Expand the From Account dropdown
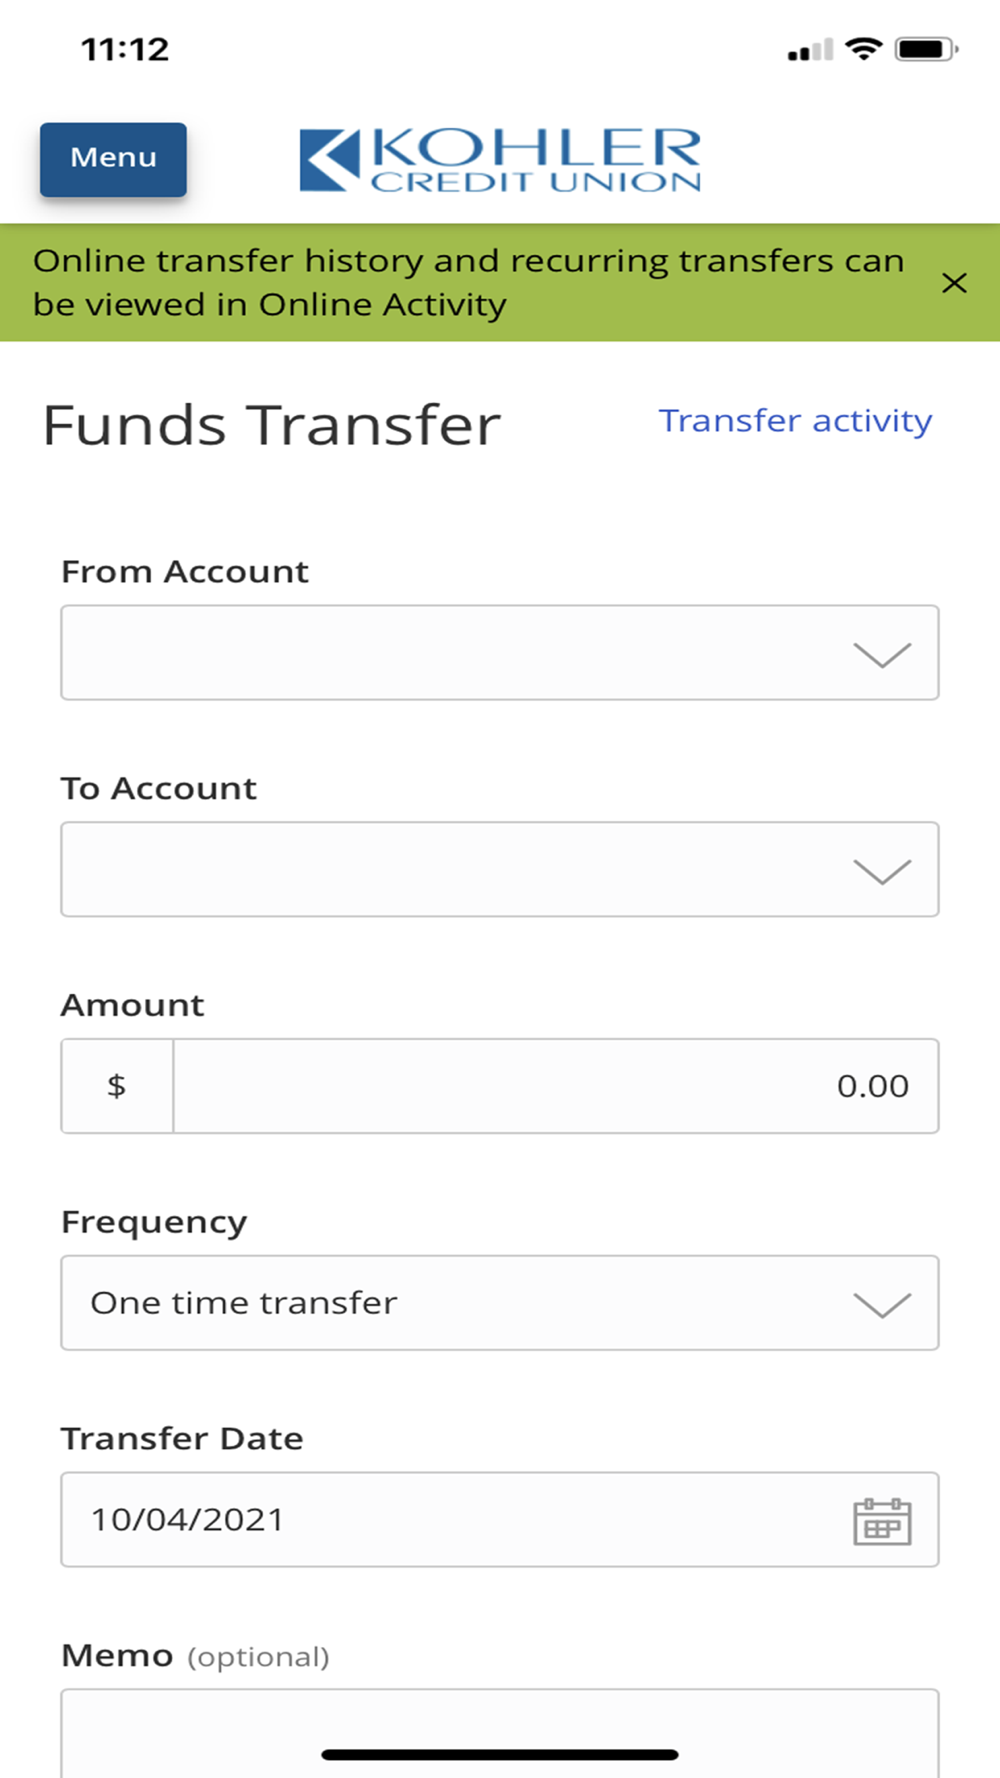 click(500, 652)
